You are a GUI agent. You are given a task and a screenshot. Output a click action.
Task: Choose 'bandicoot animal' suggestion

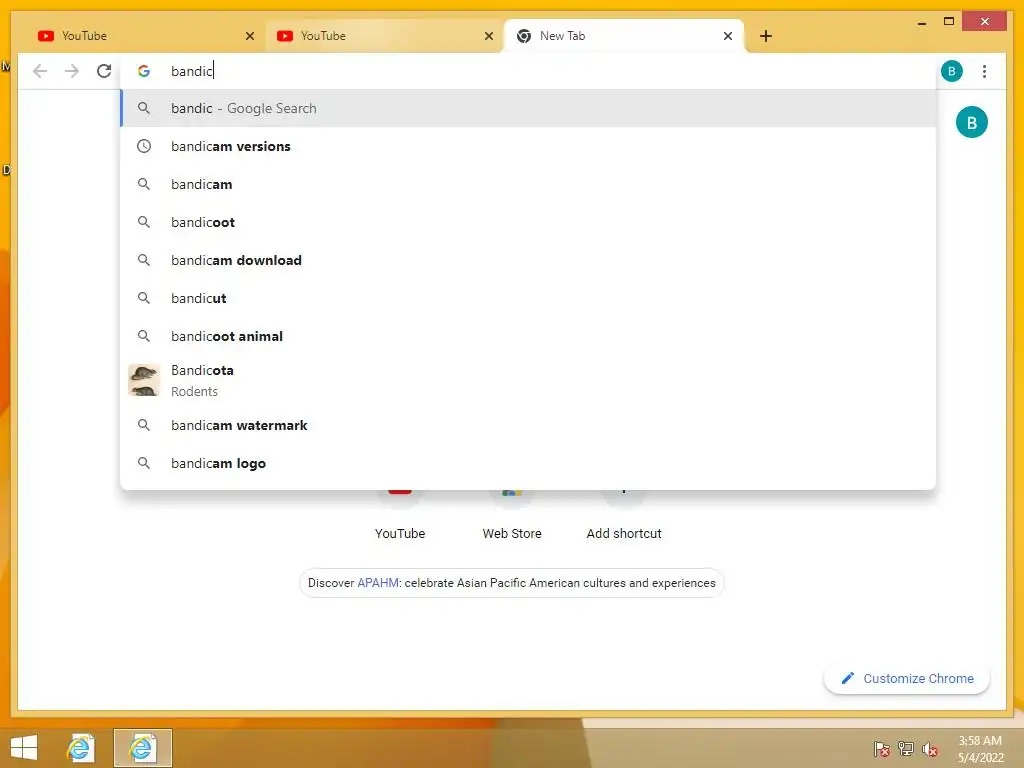coord(528,336)
